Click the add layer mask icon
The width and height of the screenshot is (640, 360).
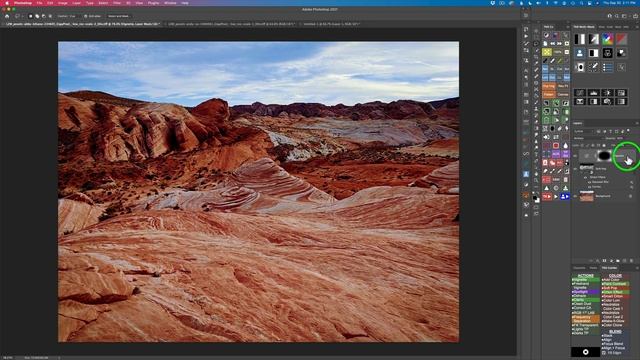pyautogui.click(x=604, y=260)
